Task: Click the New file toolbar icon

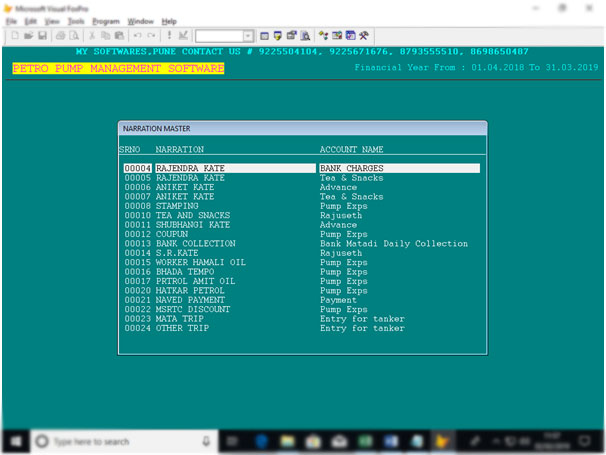Action: [x=15, y=36]
